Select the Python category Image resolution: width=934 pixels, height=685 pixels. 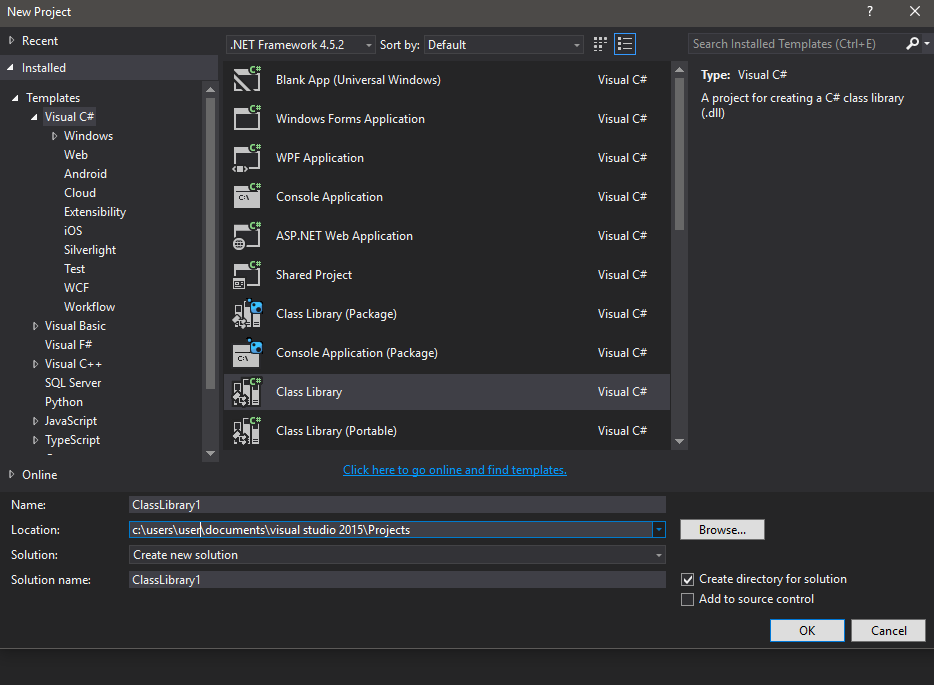click(64, 402)
